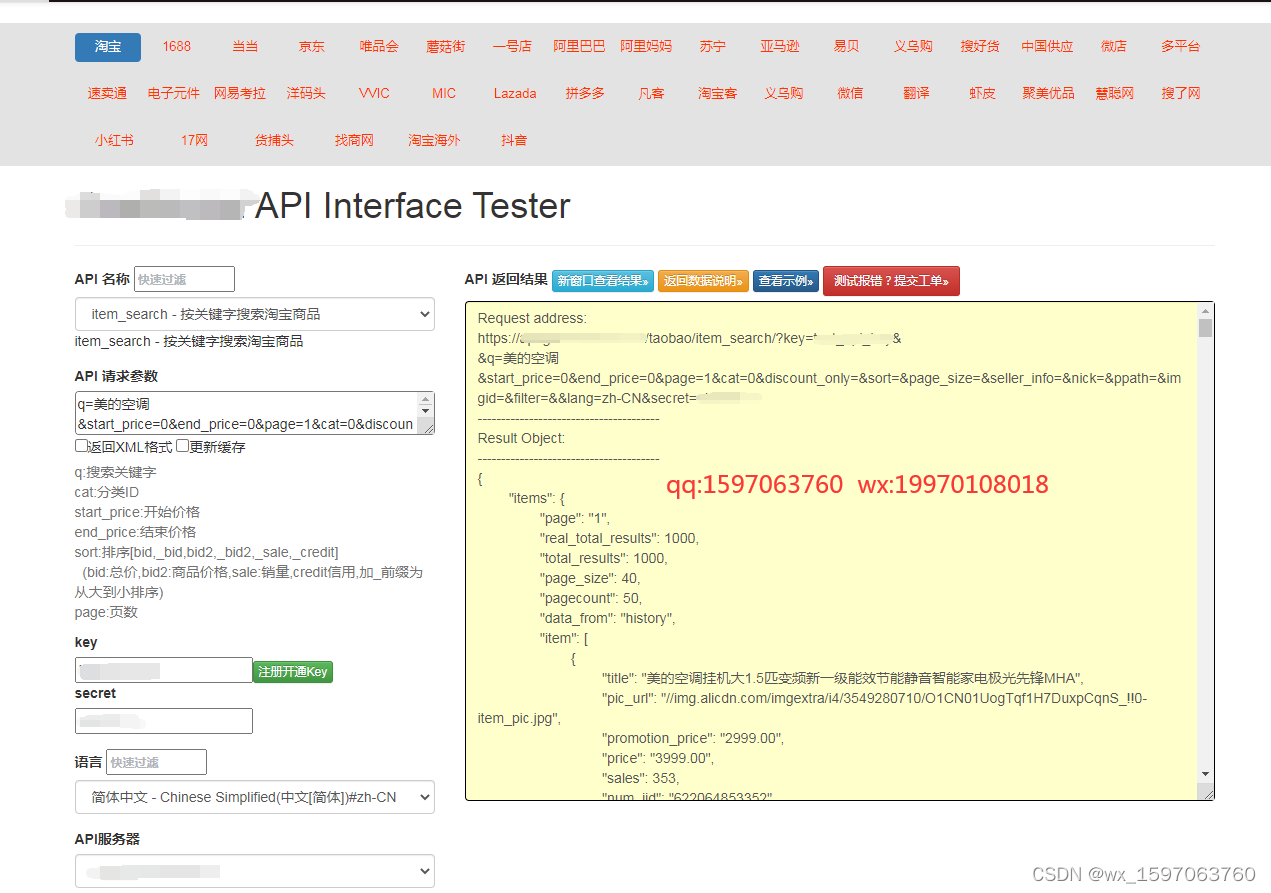The height and width of the screenshot is (893, 1271).
Task: Select the 17网 tab
Action: point(194,141)
